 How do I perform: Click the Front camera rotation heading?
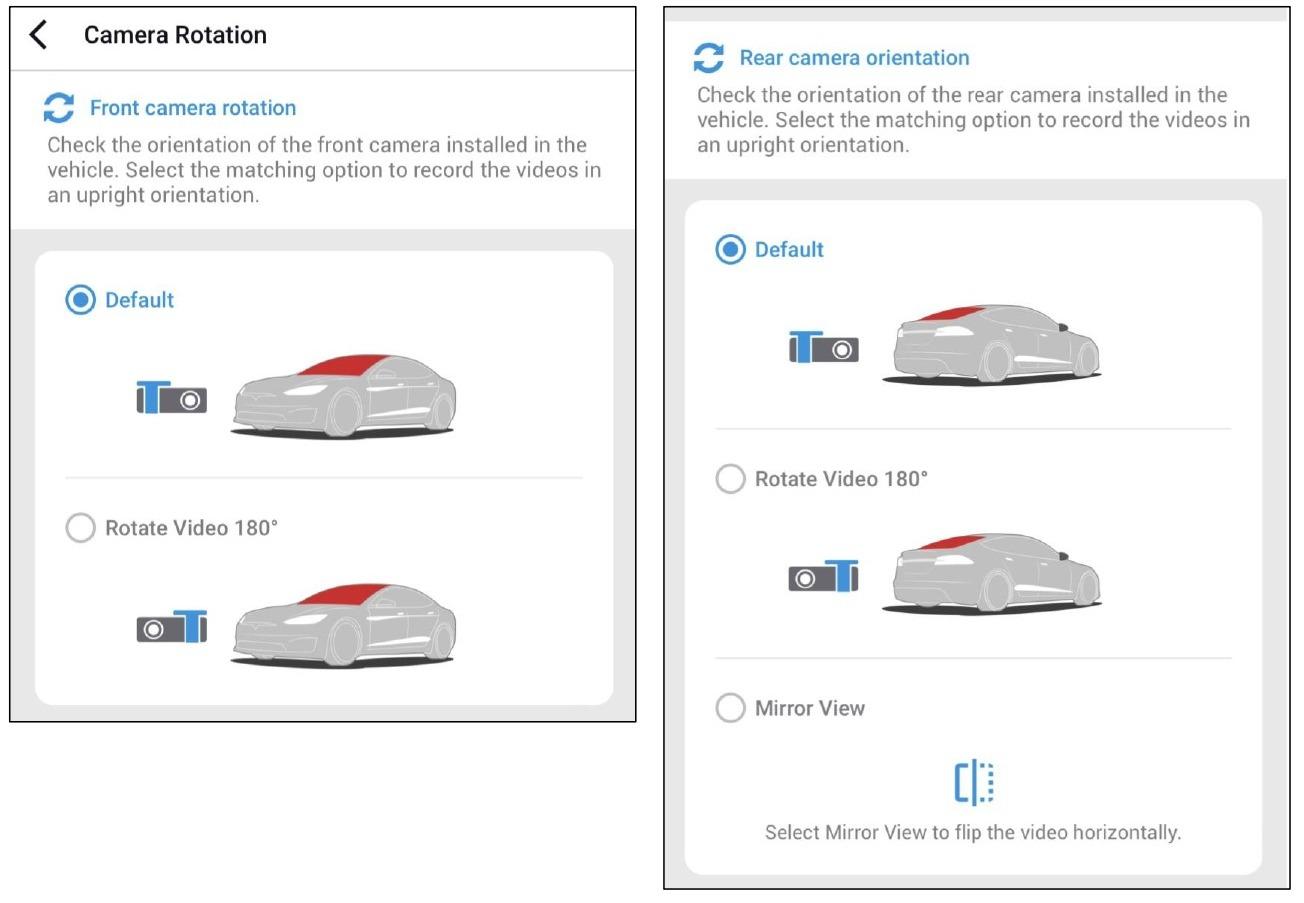(193, 108)
